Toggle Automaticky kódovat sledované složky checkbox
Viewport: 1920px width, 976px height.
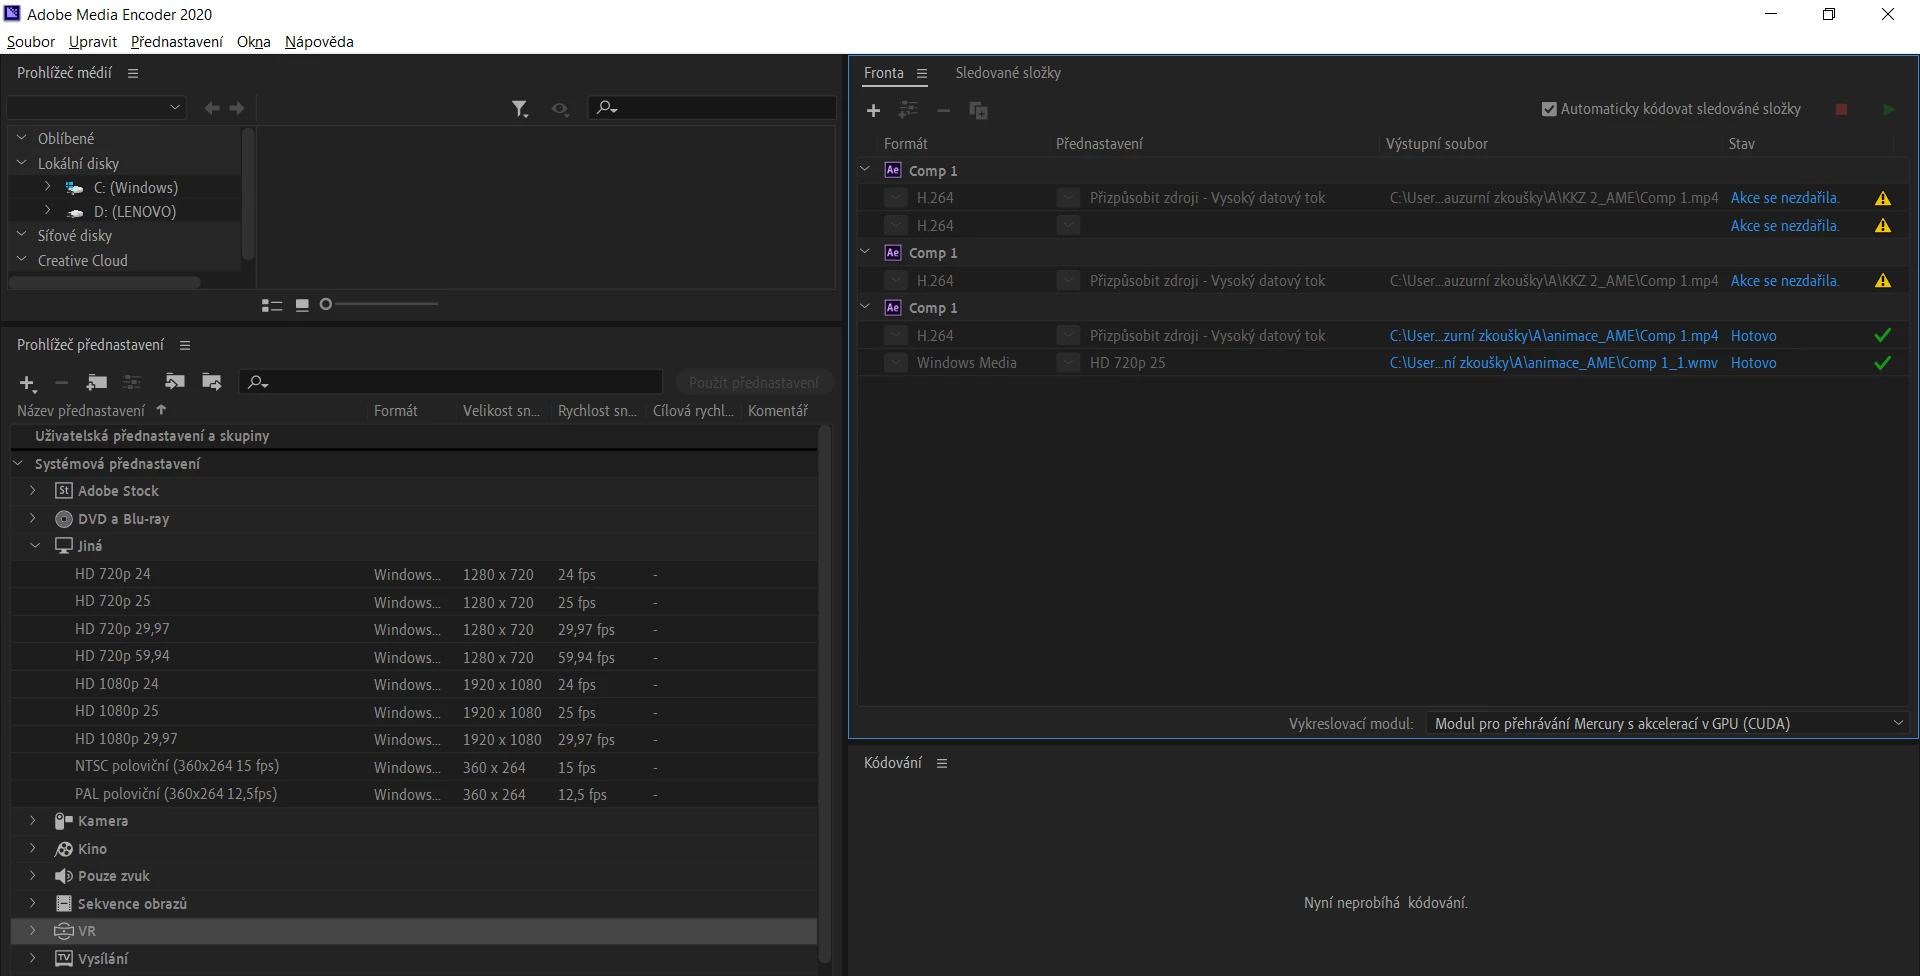tap(1549, 109)
